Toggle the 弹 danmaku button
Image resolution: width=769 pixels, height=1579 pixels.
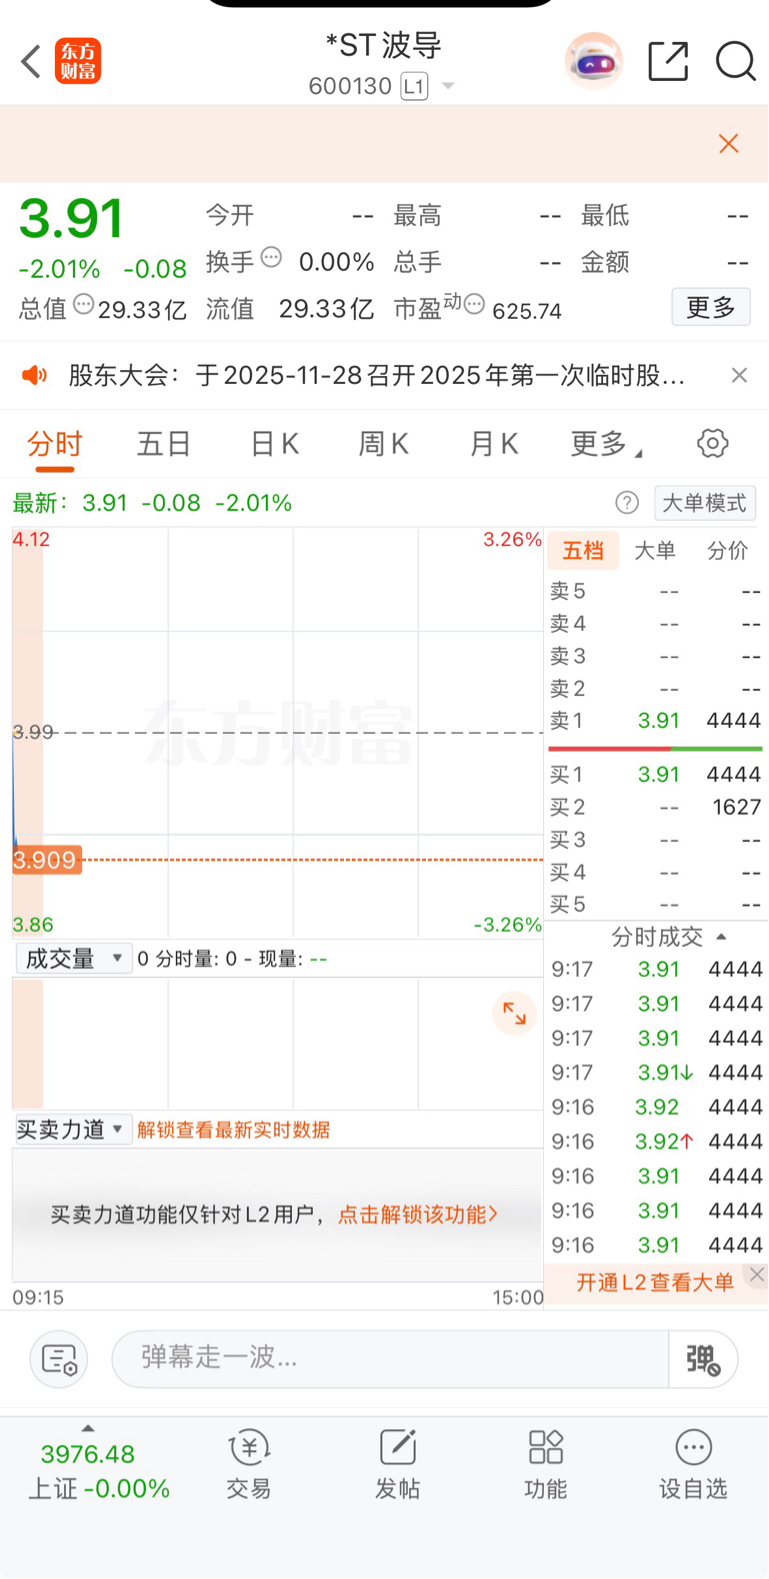tap(703, 1359)
